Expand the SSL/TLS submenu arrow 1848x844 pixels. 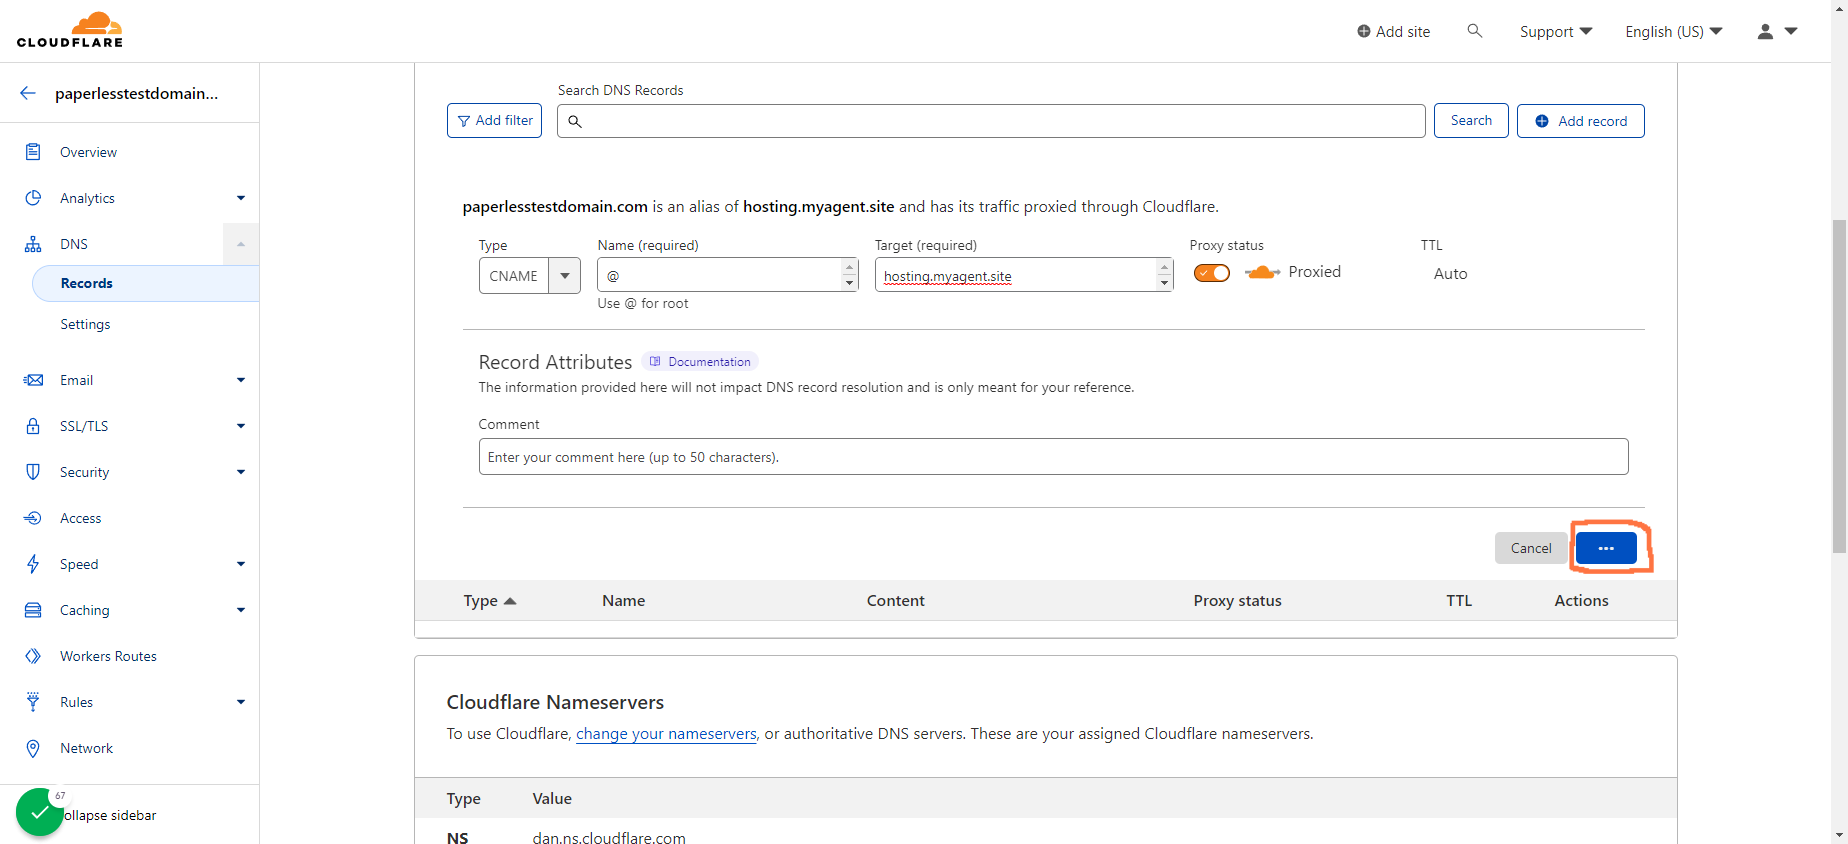coord(241,426)
